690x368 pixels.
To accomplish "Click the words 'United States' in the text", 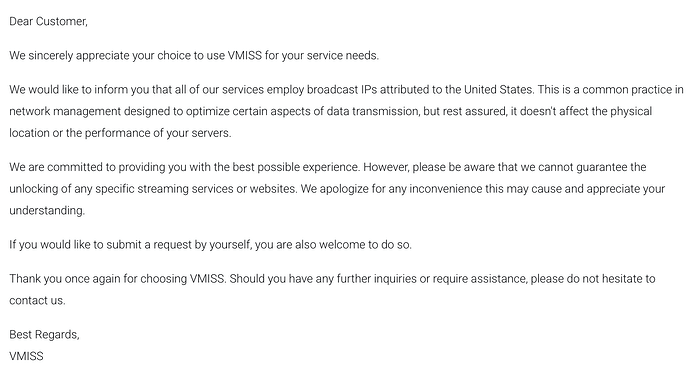I will pyautogui.click(x=498, y=90).
